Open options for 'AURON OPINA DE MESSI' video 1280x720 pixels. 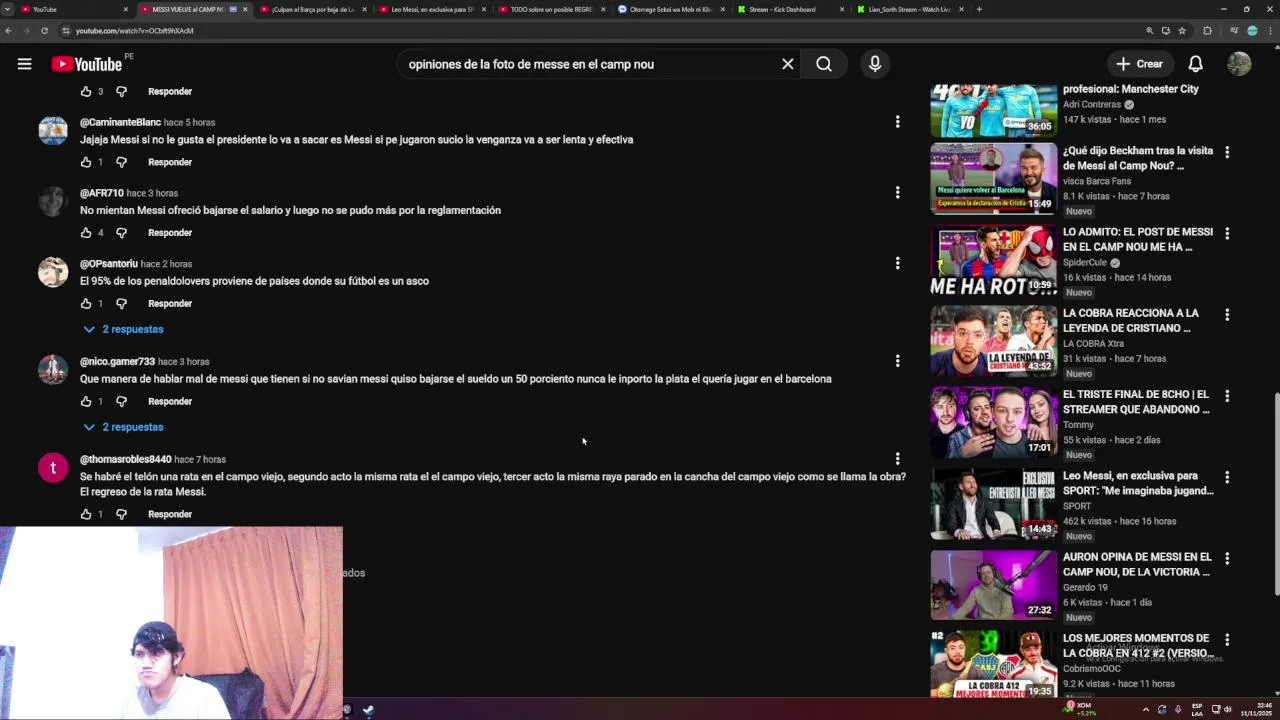[1227, 558]
